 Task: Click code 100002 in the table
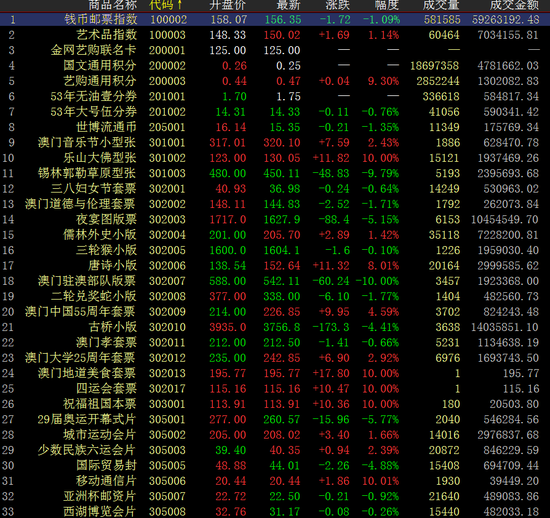pyautogui.click(x=168, y=20)
